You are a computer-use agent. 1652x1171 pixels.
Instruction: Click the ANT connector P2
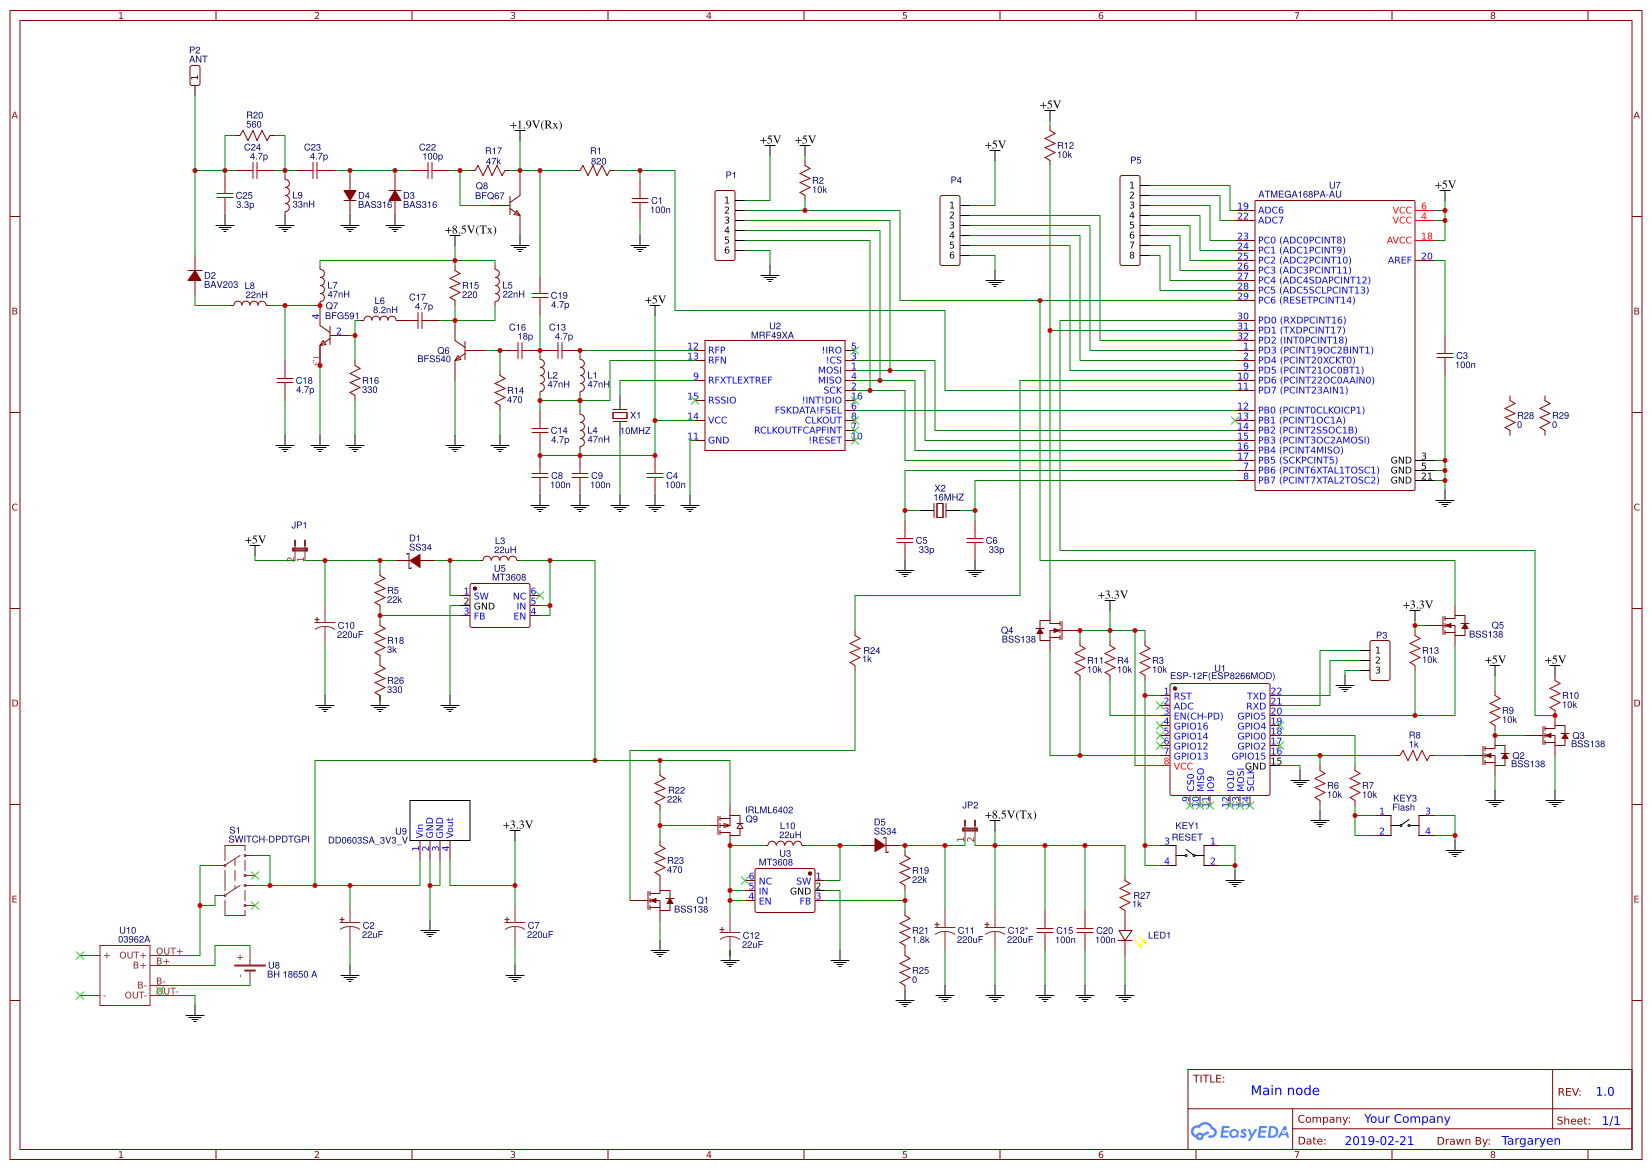[196, 74]
